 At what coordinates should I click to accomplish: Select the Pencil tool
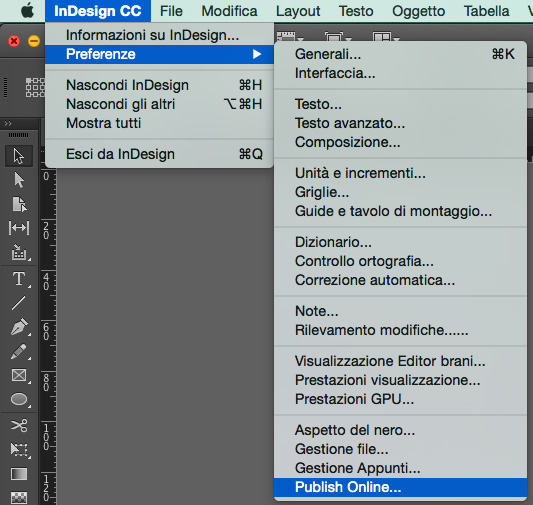(x=19, y=351)
